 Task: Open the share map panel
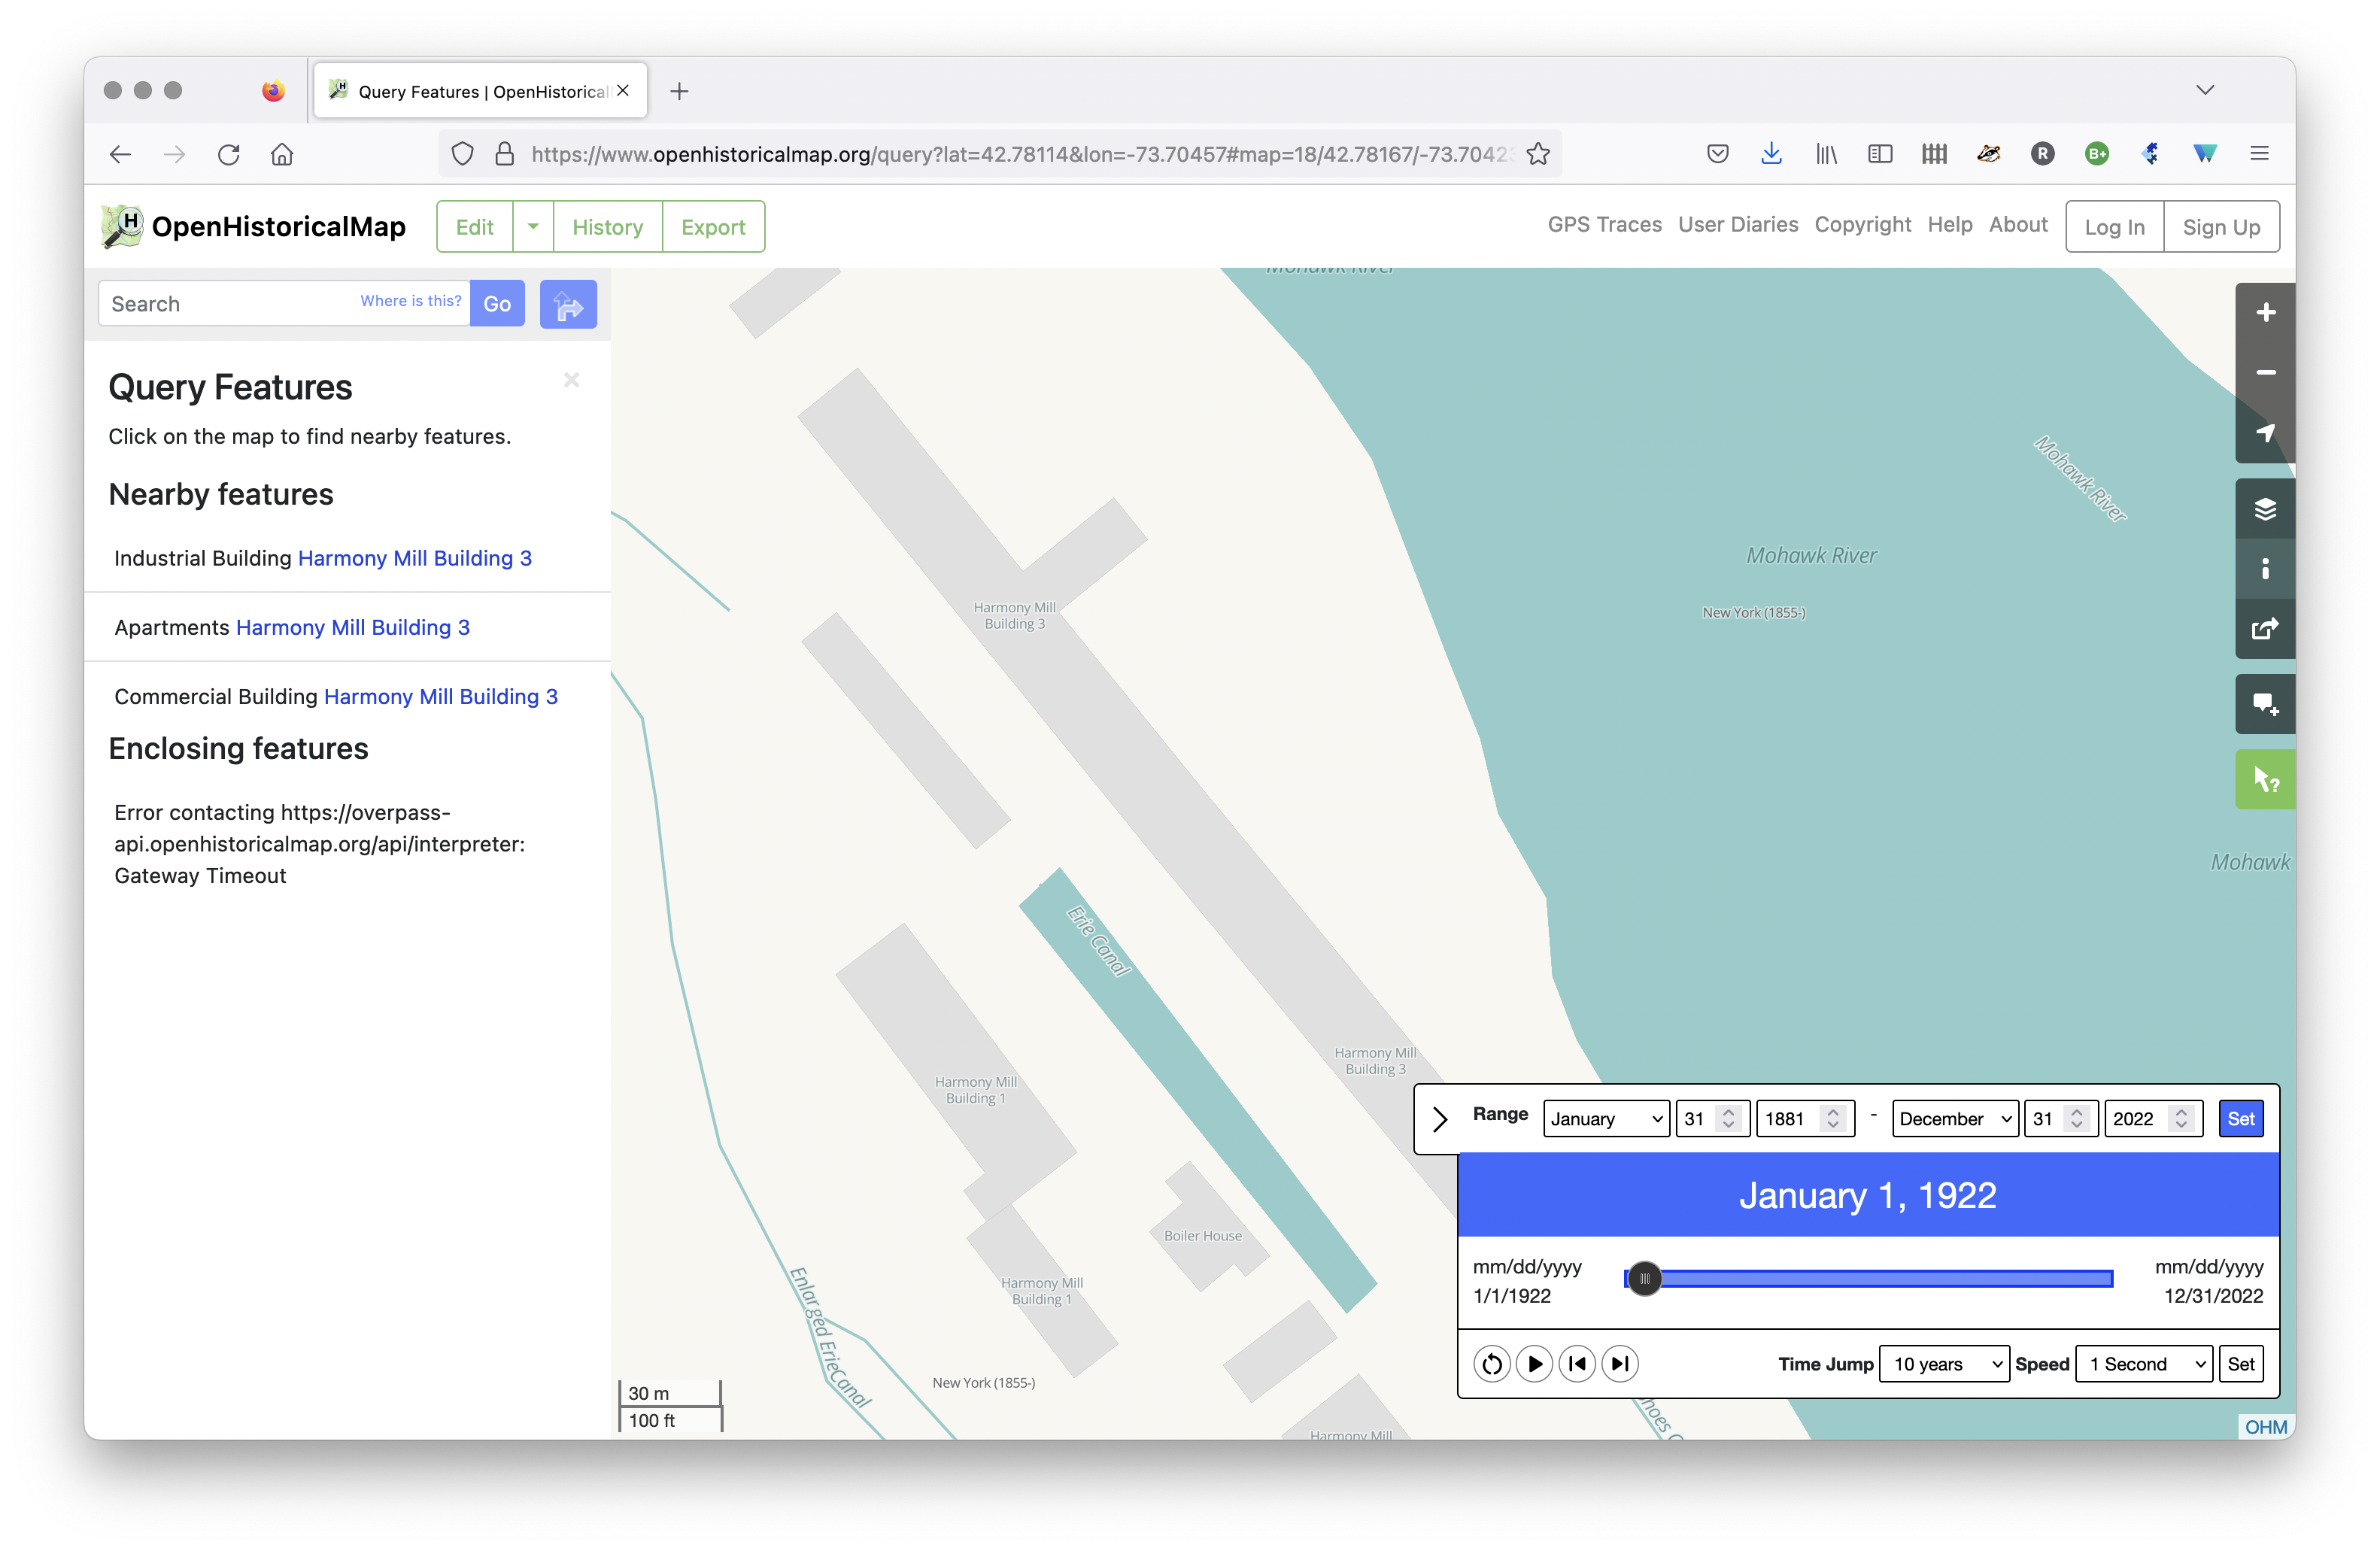(x=2264, y=628)
